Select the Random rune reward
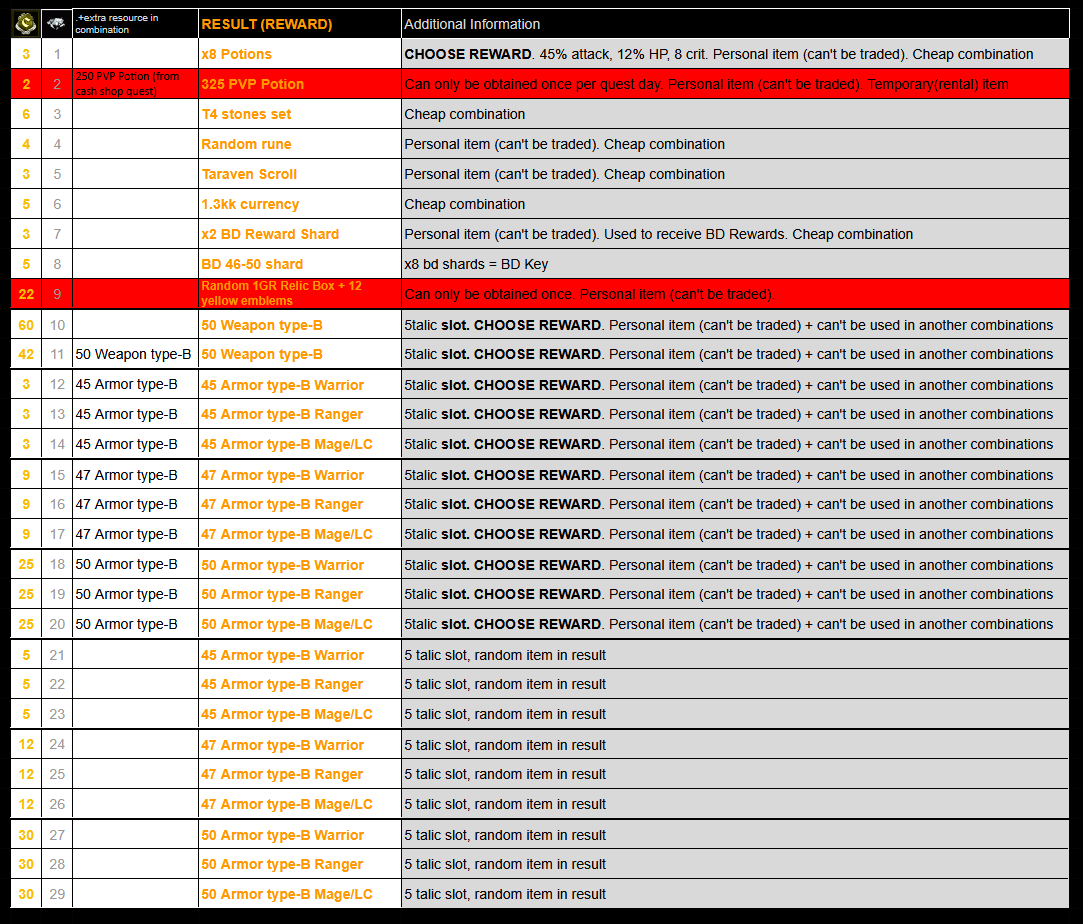The image size is (1083, 924). pyautogui.click(x=246, y=144)
